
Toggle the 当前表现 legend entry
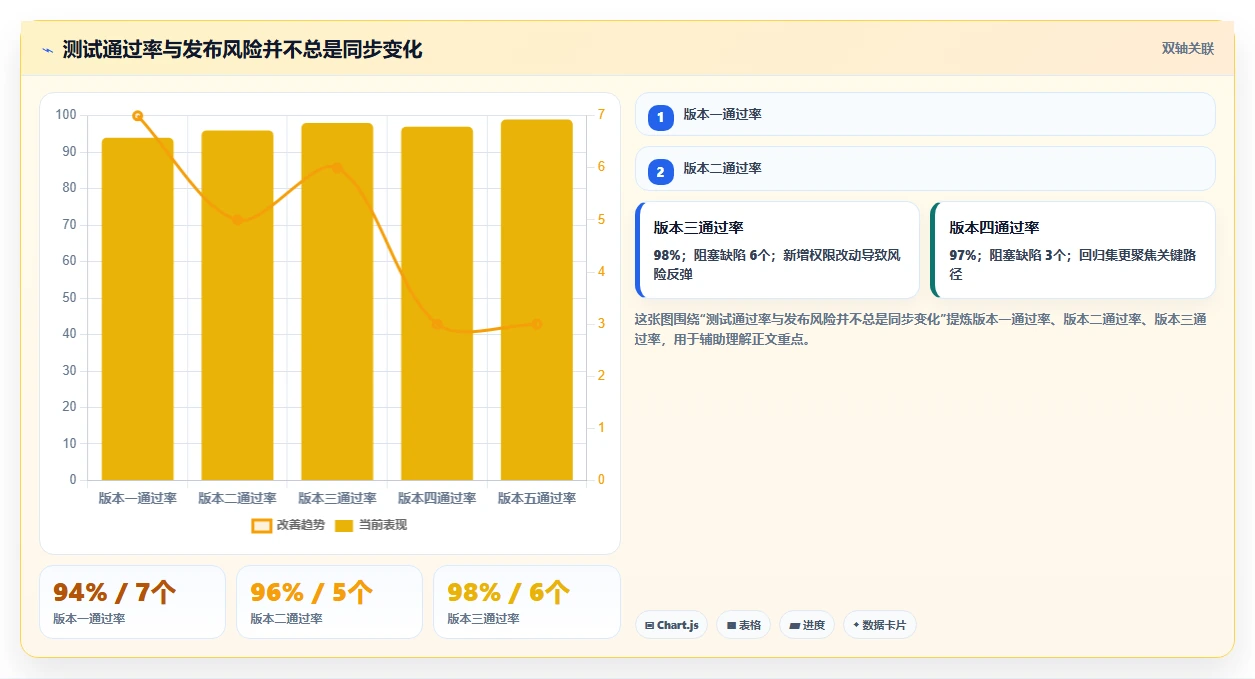pos(370,525)
